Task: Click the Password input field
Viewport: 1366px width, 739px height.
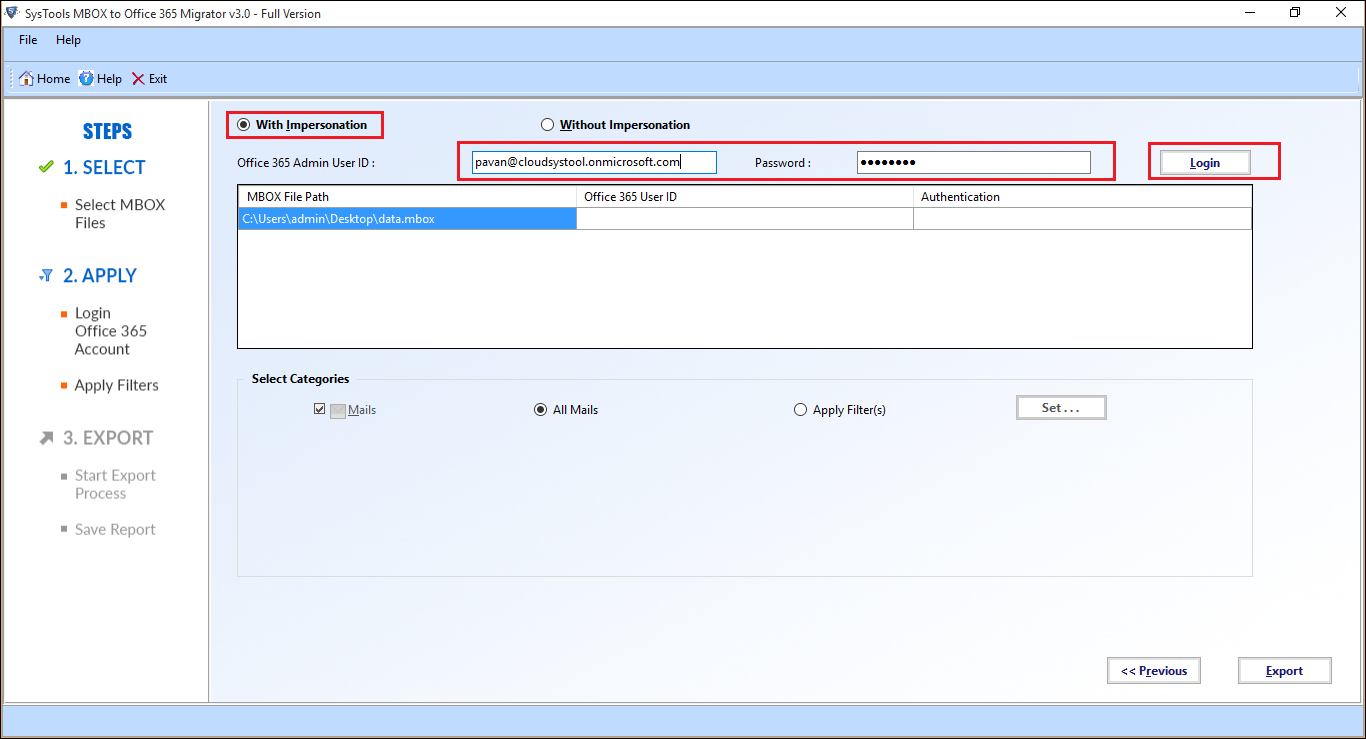Action: pyautogui.click(x=974, y=162)
